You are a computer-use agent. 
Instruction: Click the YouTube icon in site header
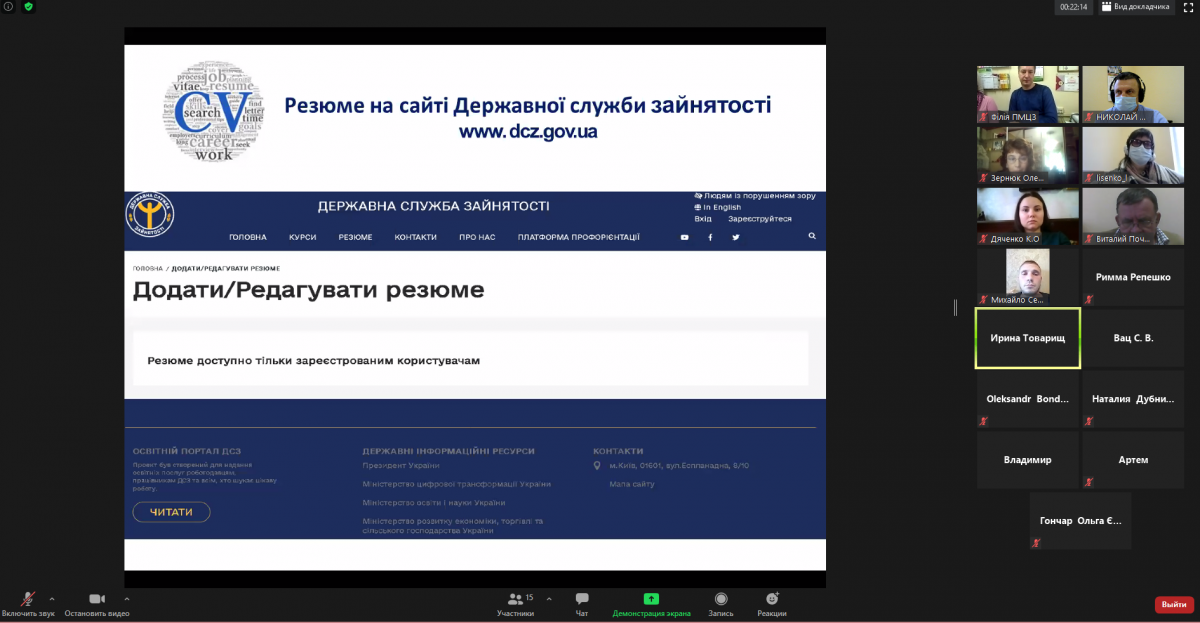pyautogui.click(x=685, y=237)
